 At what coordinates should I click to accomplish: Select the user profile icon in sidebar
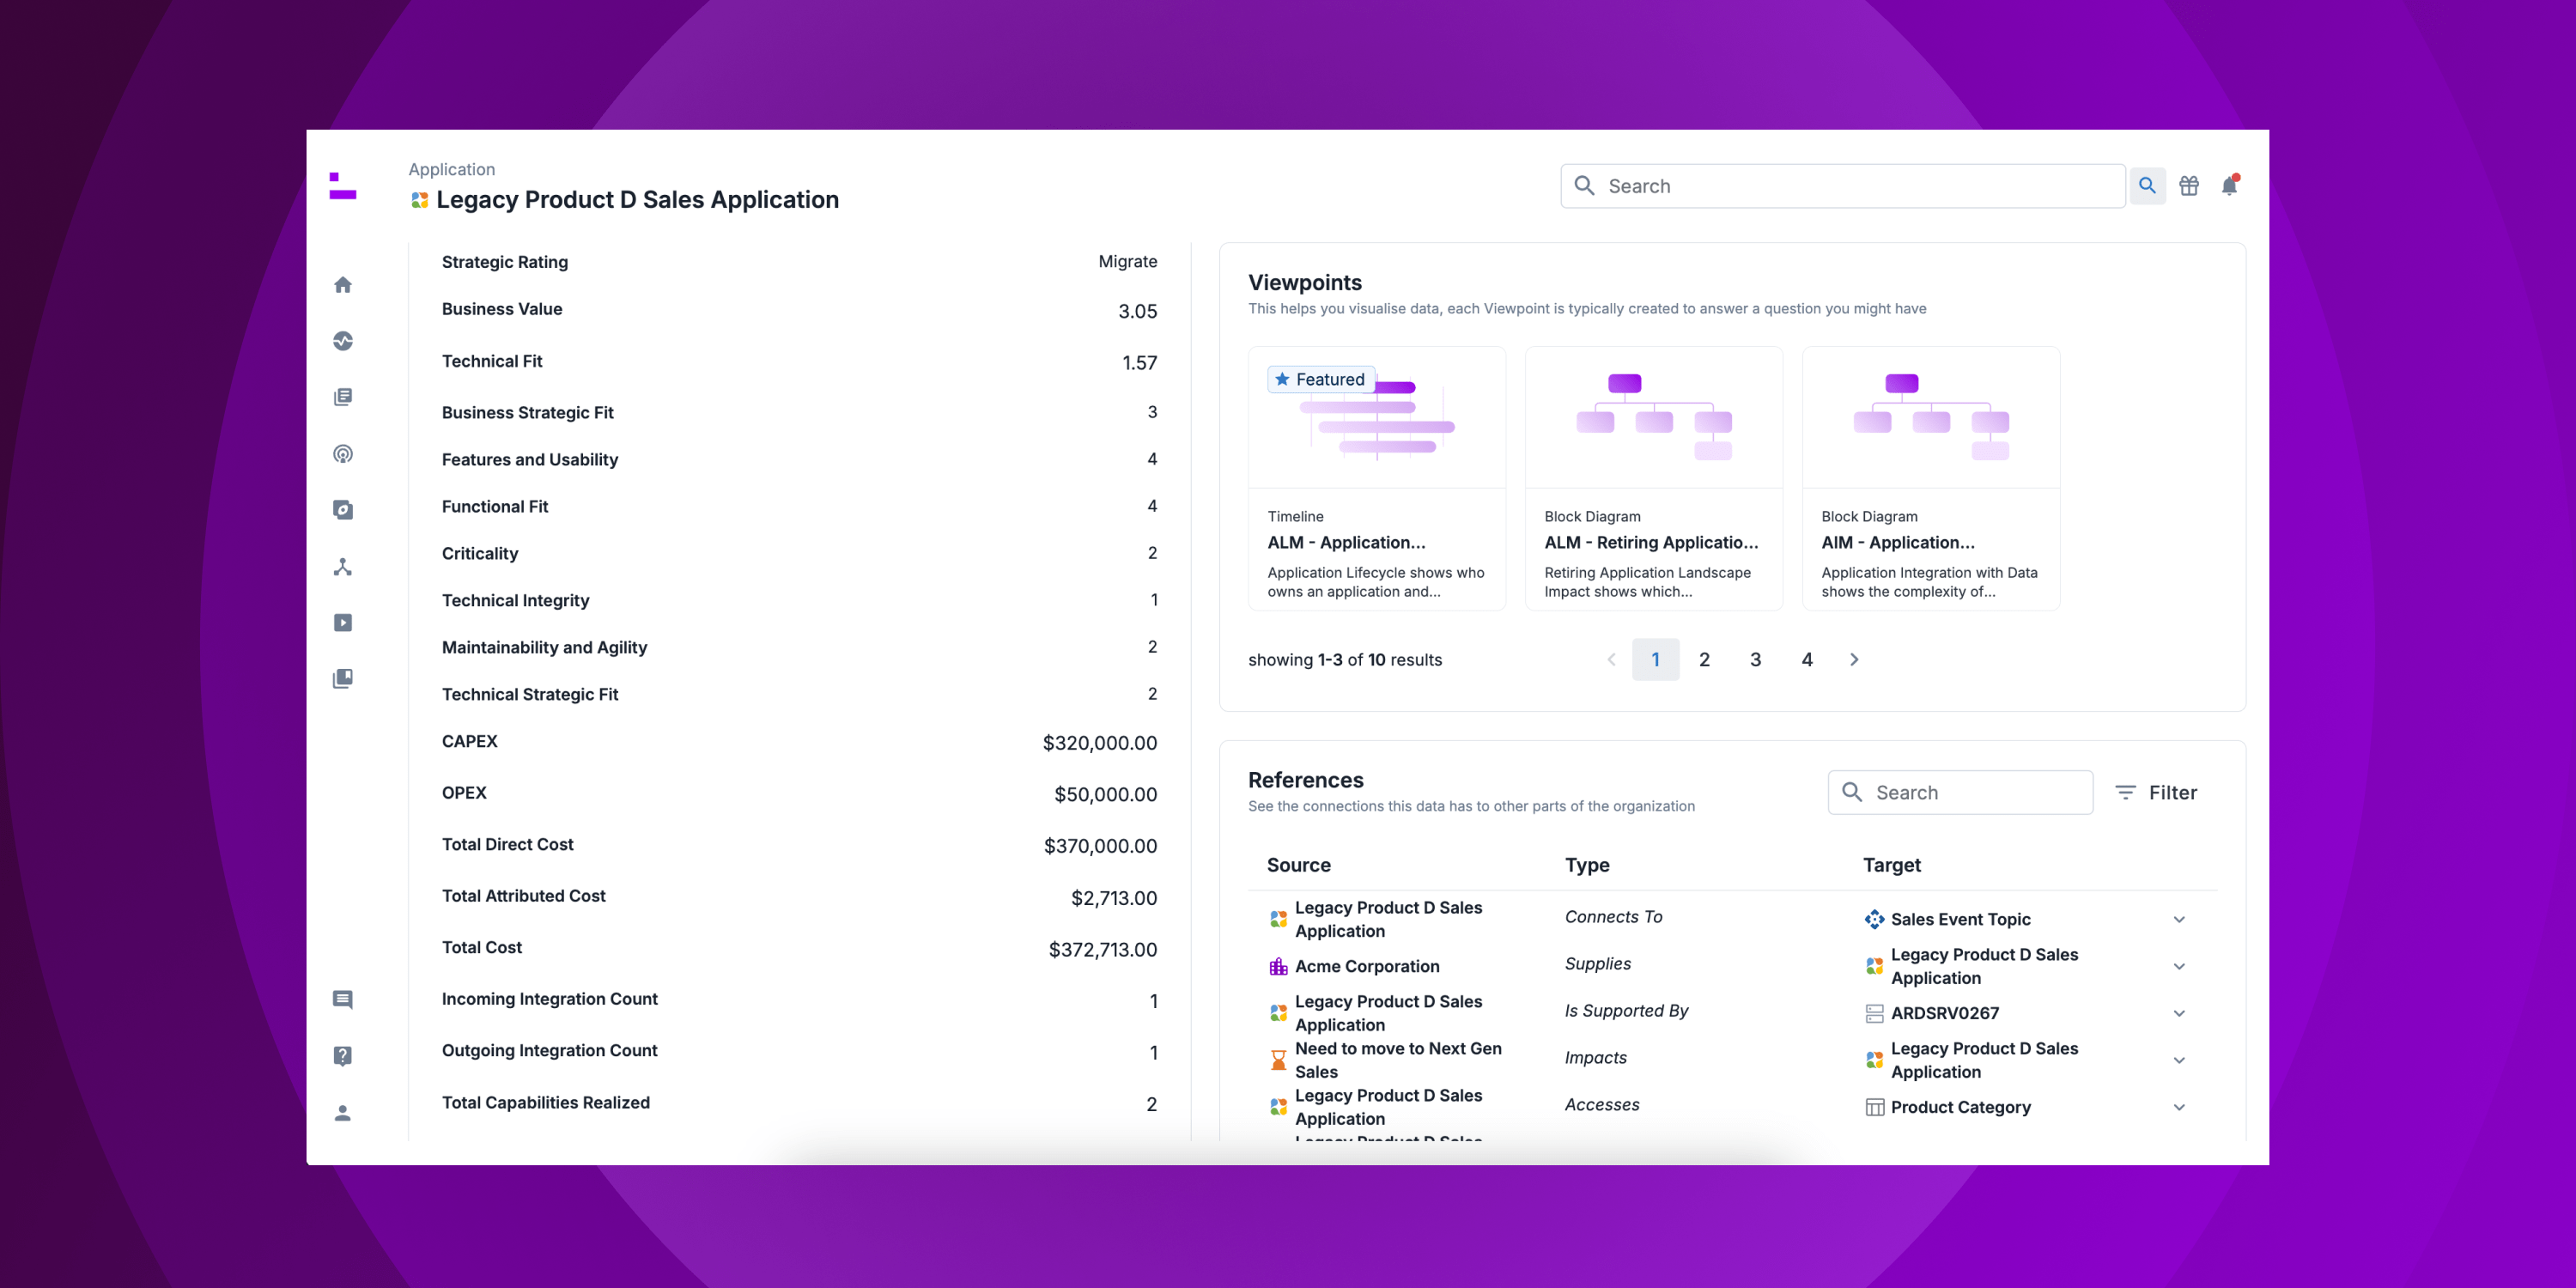tap(343, 1110)
